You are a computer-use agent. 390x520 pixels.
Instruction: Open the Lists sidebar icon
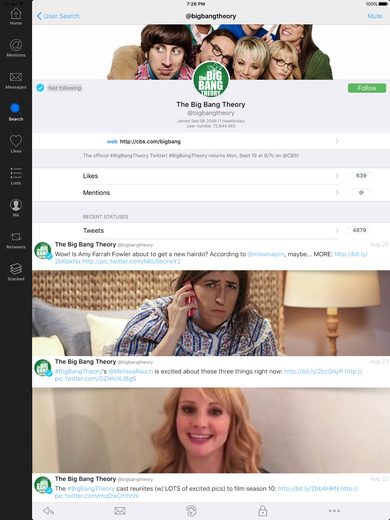pos(16,176)
